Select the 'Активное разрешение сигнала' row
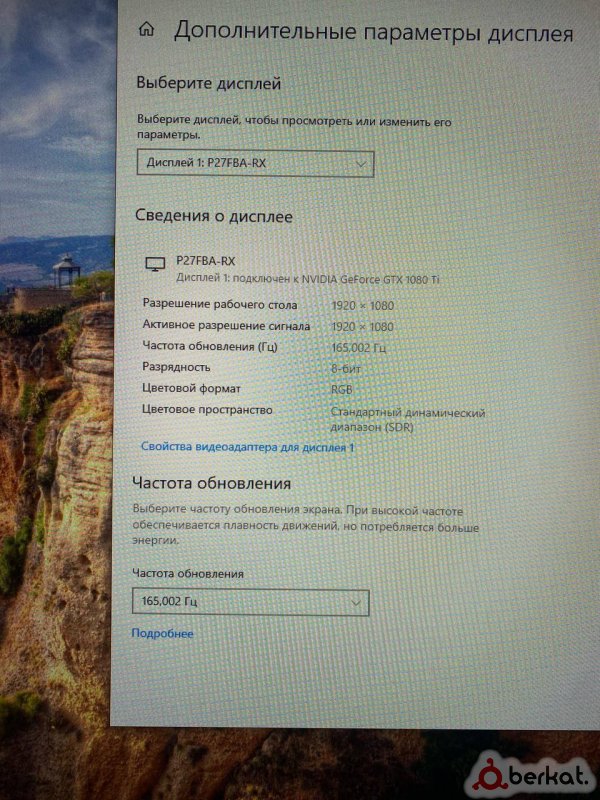Viewport: 600px width, 800px height. tap(226, 325)
